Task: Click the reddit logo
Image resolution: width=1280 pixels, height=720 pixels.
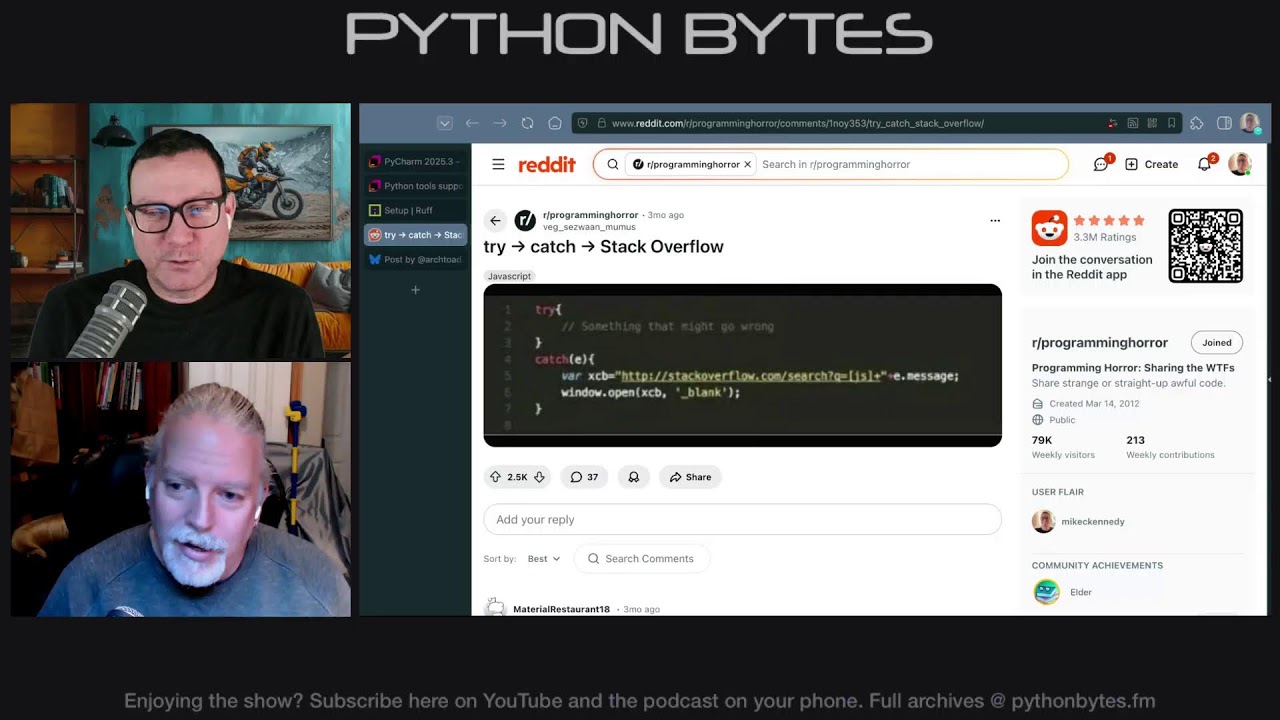Action: (x=547, y=164)
